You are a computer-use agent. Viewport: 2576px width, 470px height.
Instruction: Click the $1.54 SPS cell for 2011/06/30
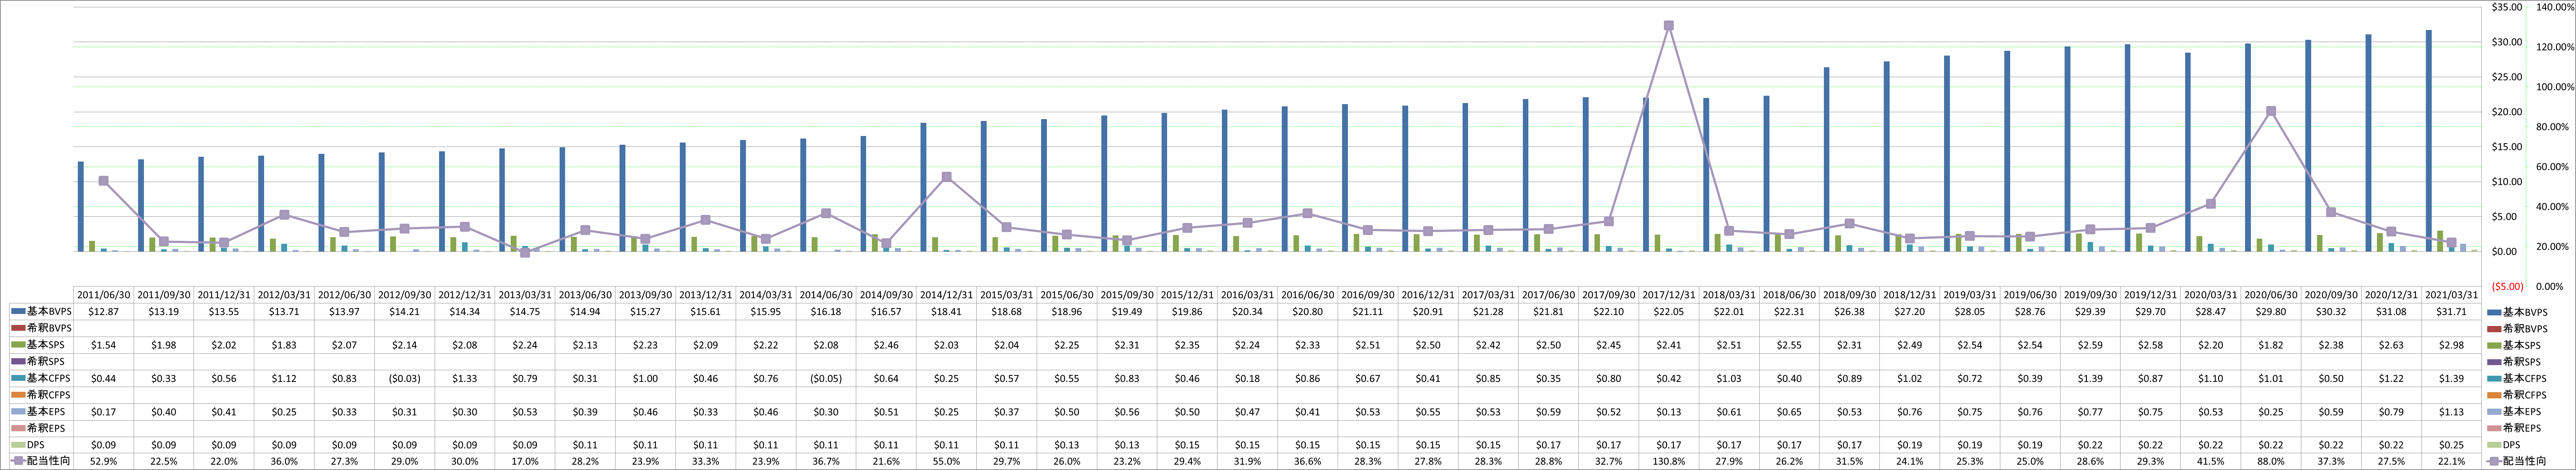(104, 345)
